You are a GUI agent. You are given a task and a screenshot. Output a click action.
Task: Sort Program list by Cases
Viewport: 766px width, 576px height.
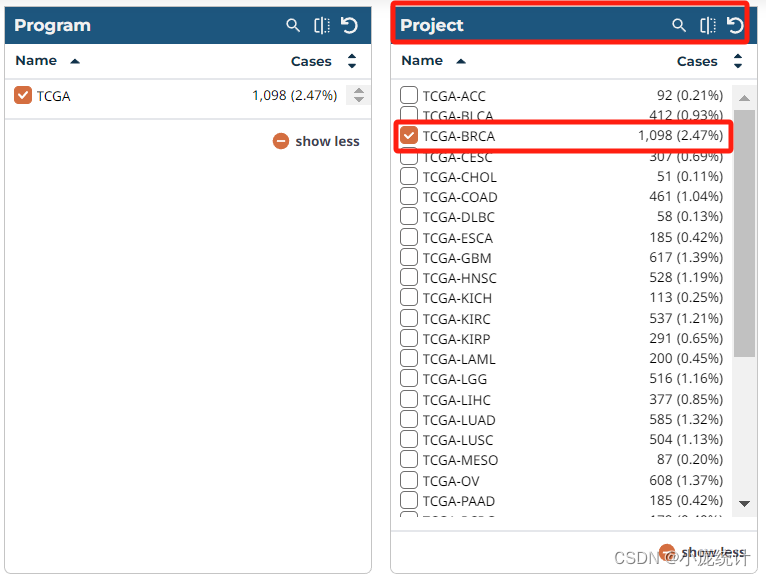pyautogui.click(x=324, y=61)
